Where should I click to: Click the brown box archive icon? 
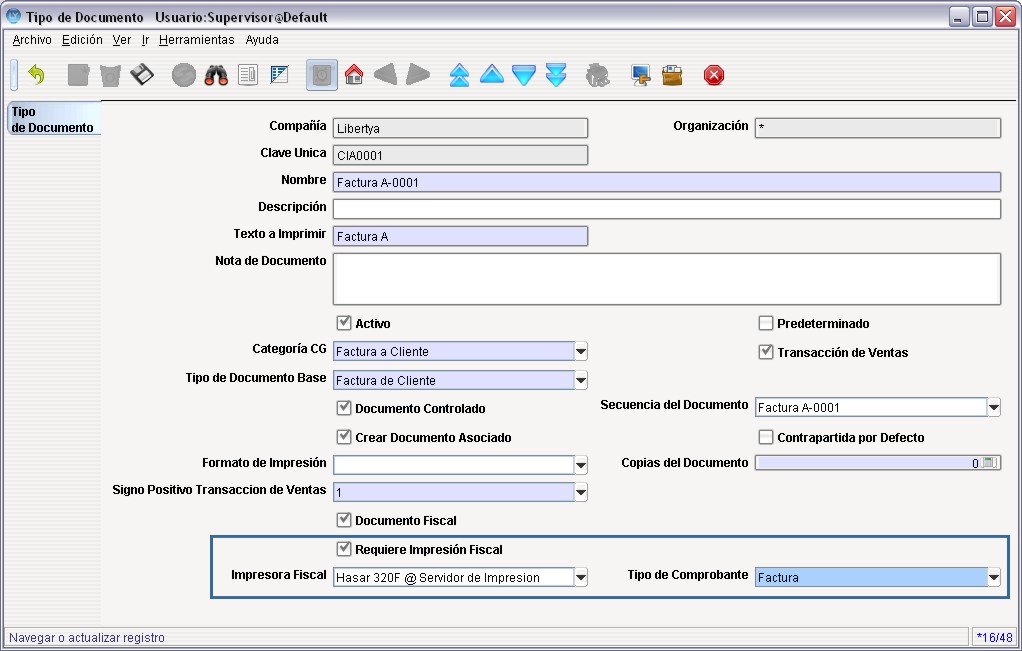coord(672,75)
